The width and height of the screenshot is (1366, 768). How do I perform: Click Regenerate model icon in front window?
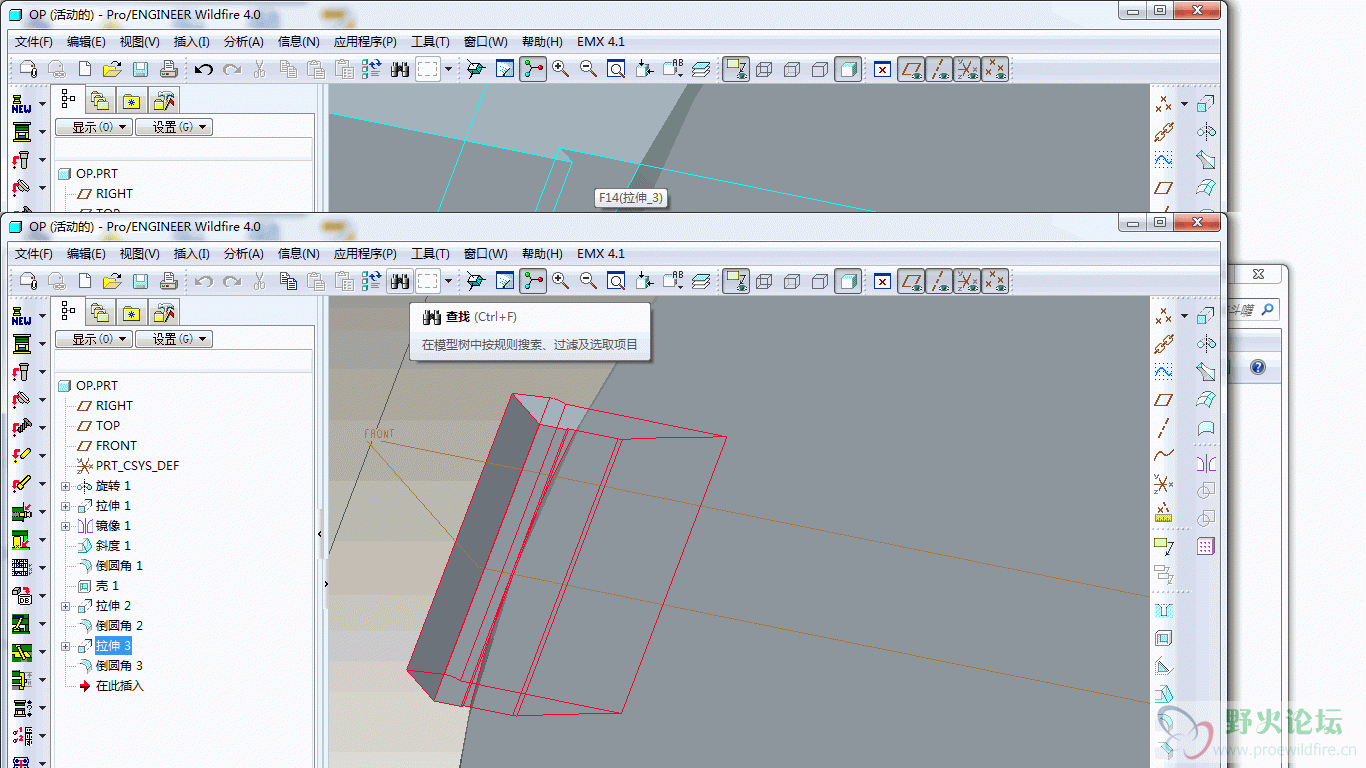372,282
